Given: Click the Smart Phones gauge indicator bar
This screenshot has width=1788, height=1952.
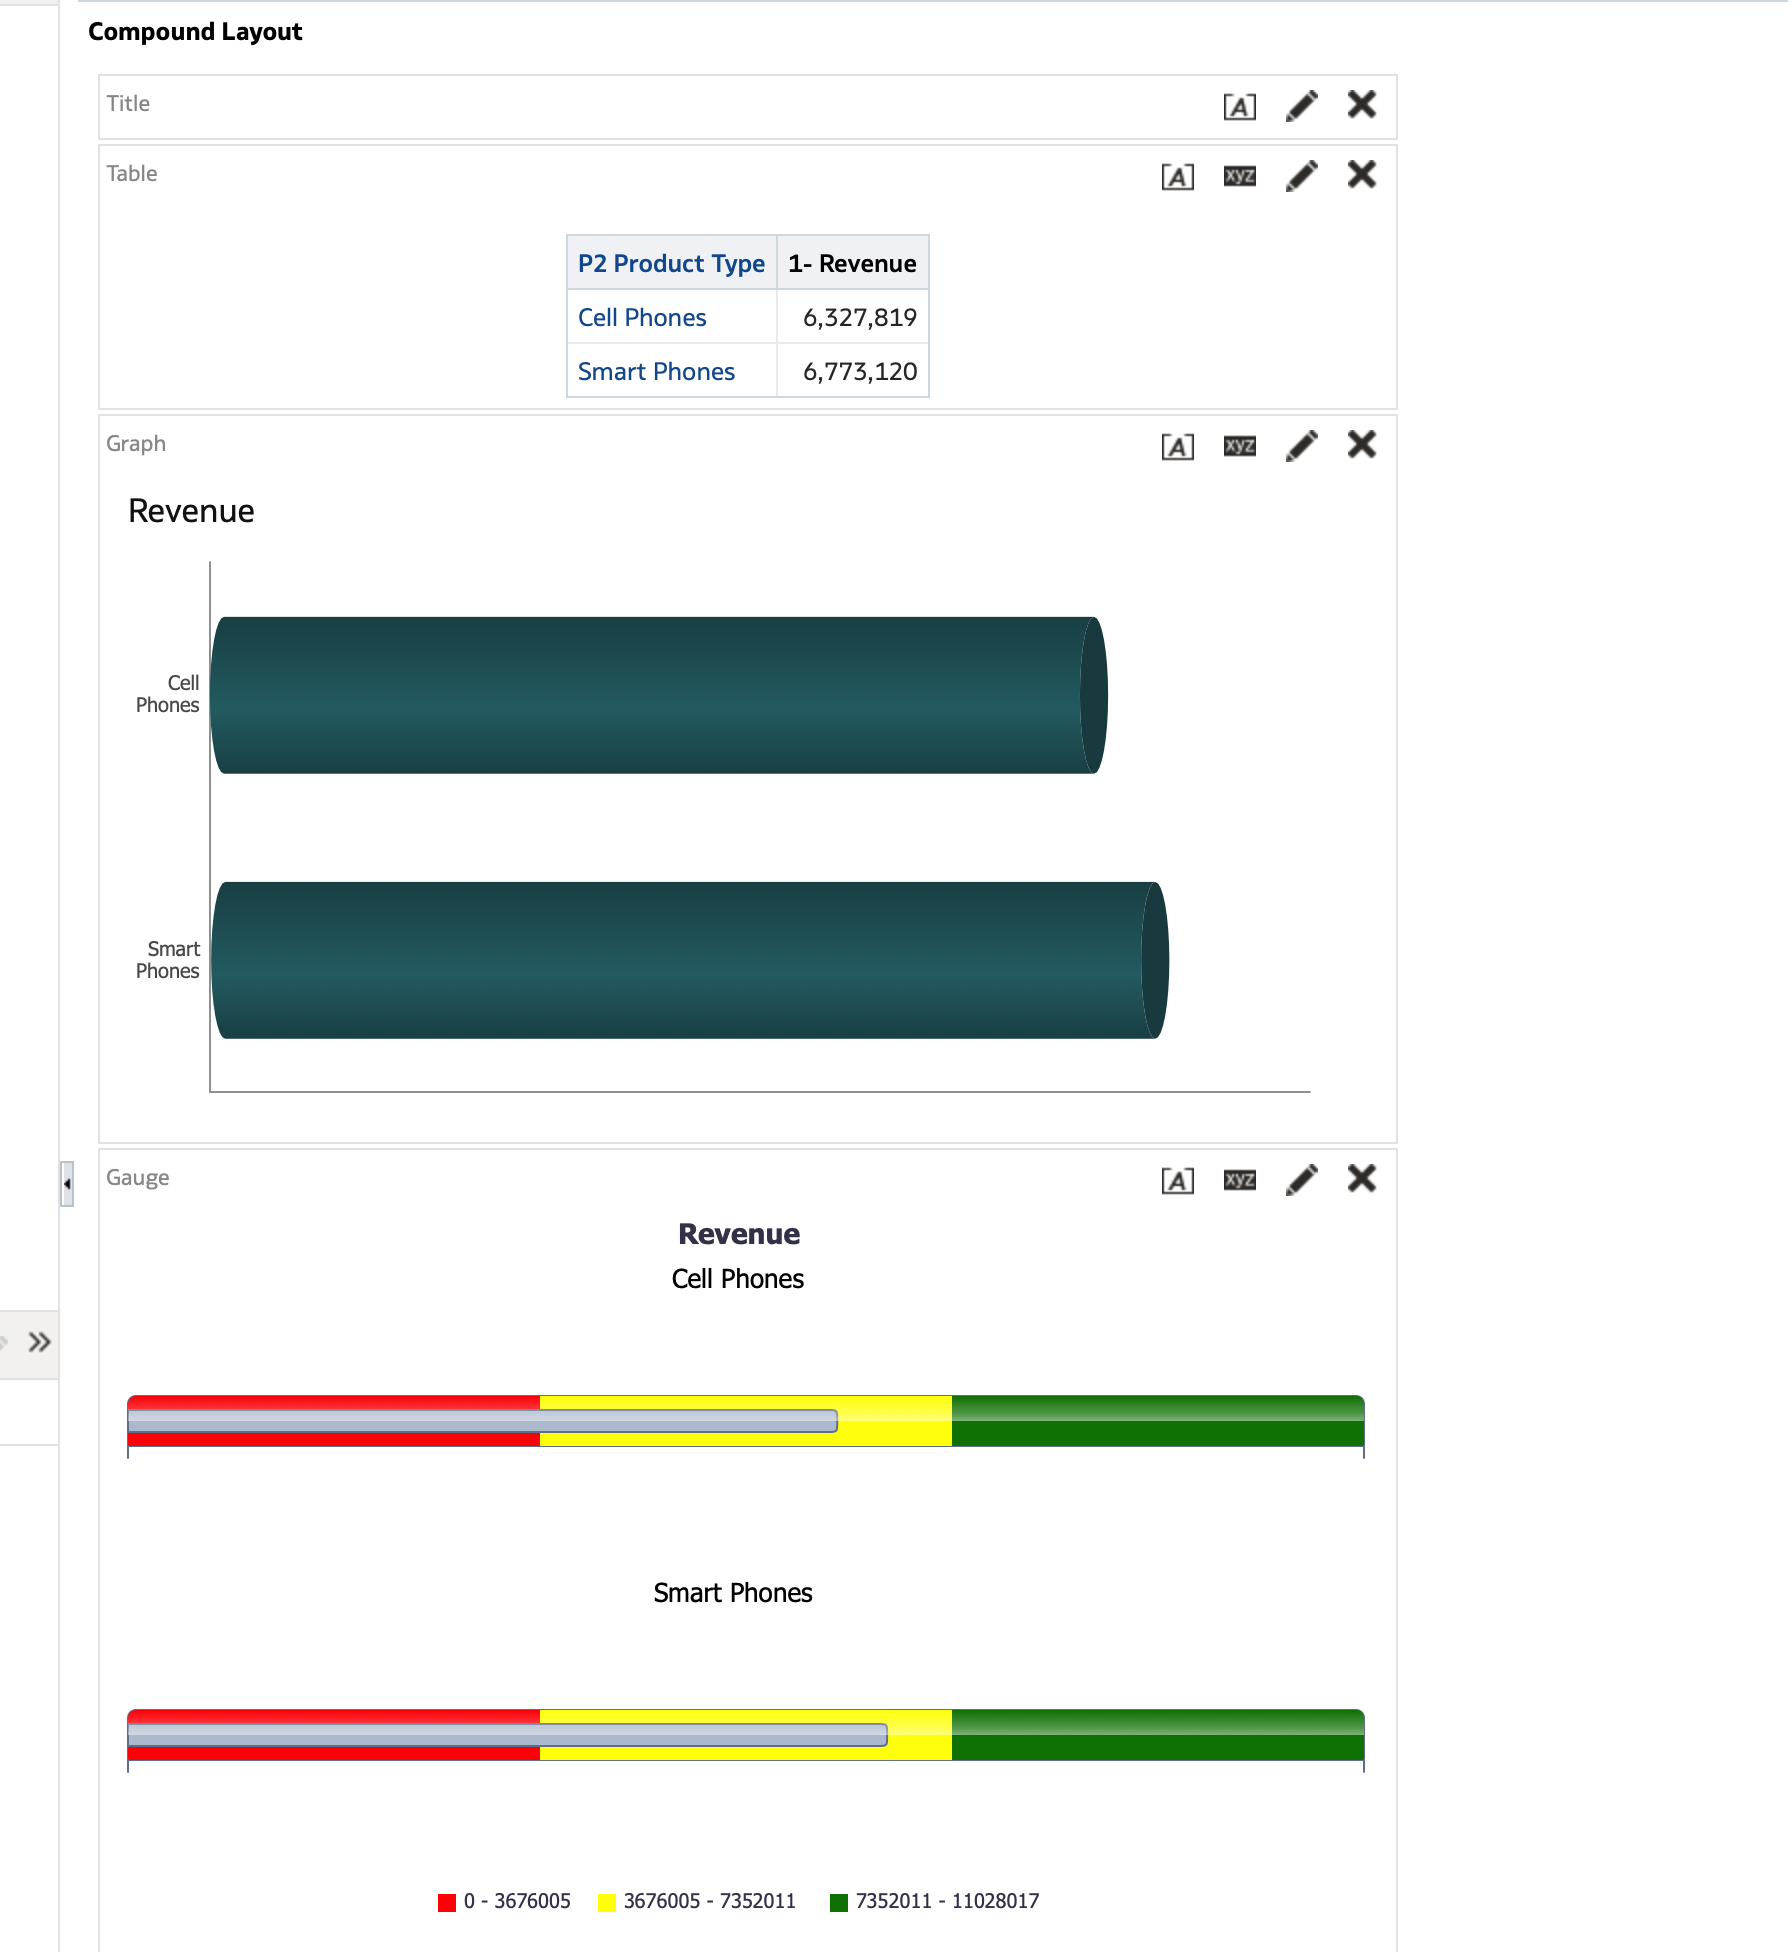Looking at the screenshot, I should coord(507,1735).
